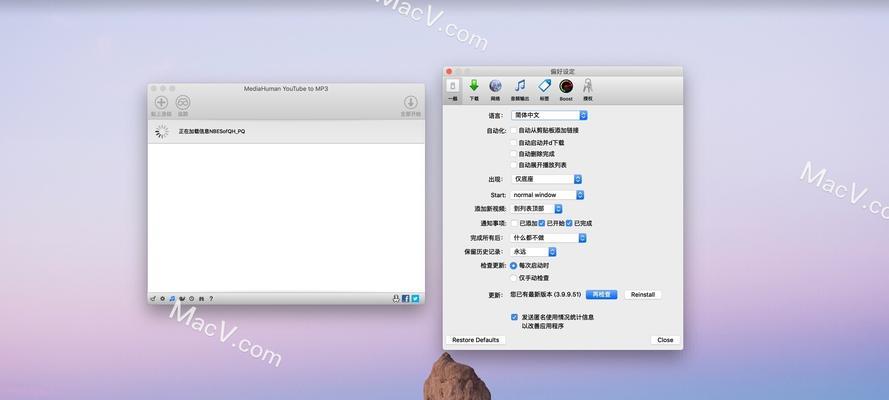This screenshot has height=400, width=889.
Task: Switch to the Boost gauge tab
Action: [x=566, y=90]
